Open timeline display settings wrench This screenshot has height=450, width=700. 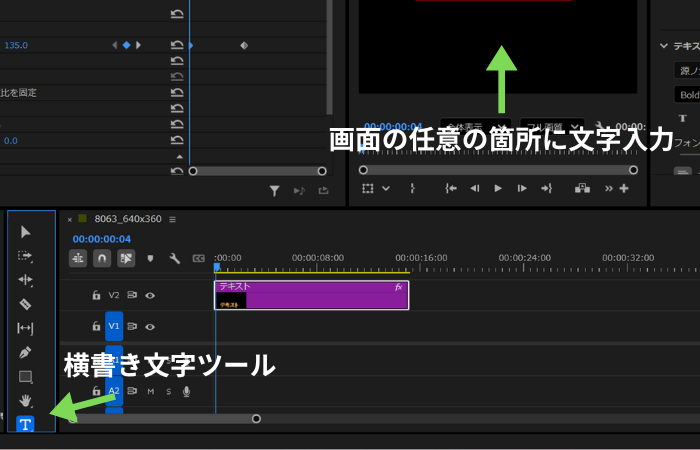175,258
